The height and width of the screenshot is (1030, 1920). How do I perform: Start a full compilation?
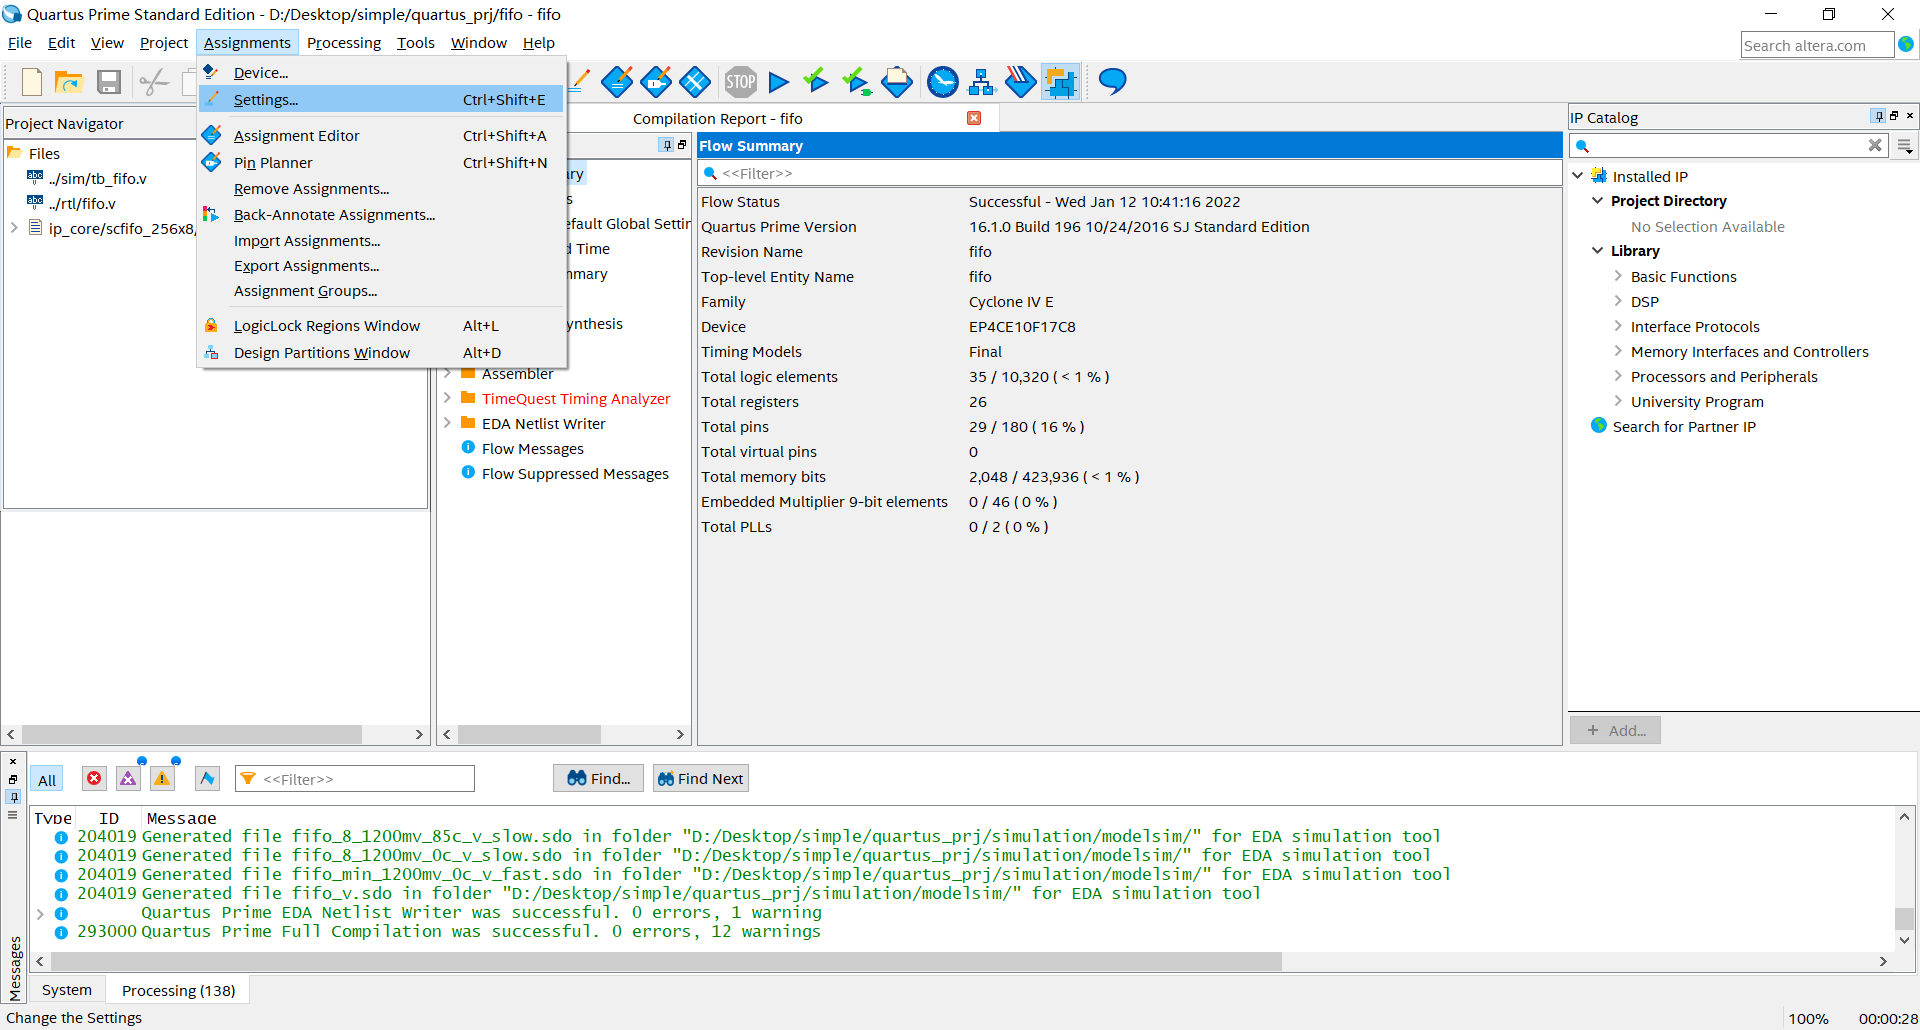779,82
